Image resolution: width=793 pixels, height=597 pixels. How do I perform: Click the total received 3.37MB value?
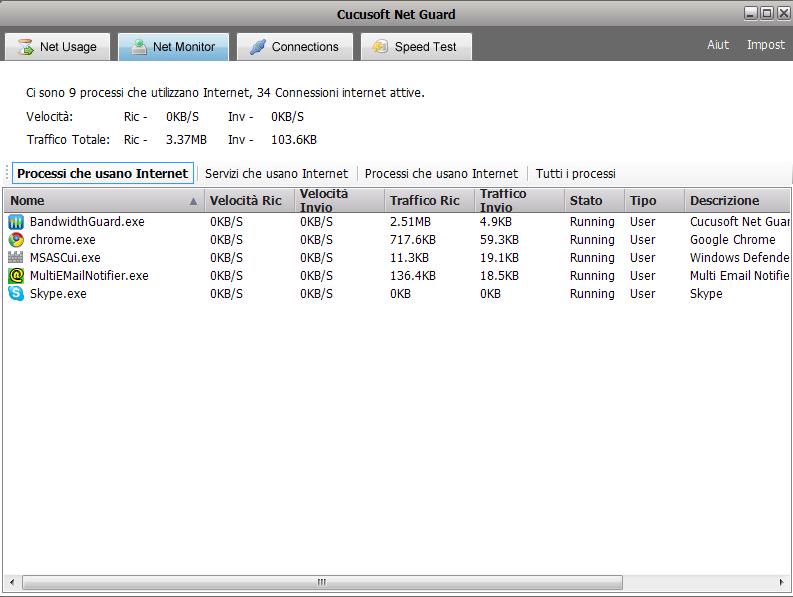(x=186, y=140)
